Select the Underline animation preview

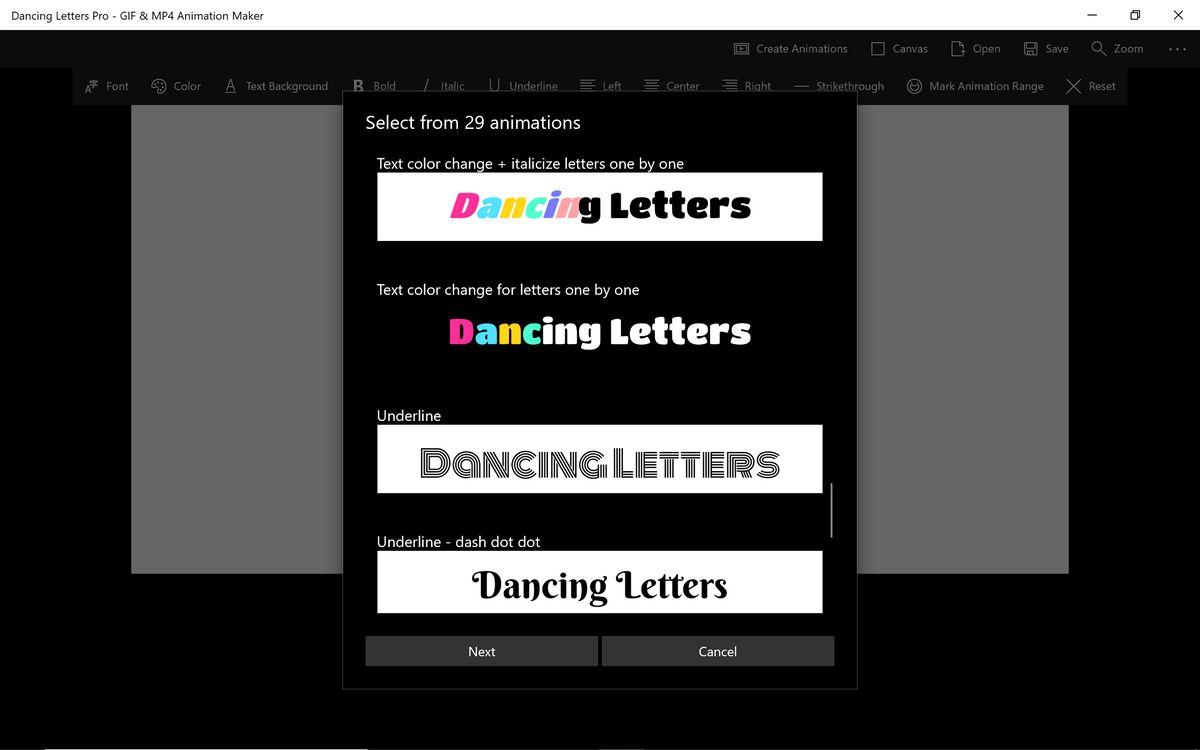click(600, 459)
